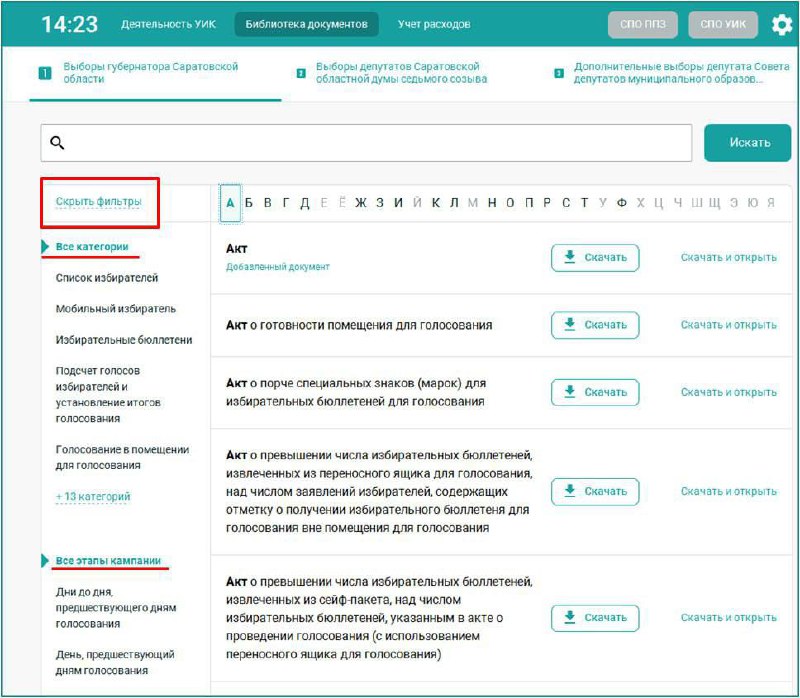Expand '+ 13 категорий' link

pyautogui.click(x=93, y=496)
